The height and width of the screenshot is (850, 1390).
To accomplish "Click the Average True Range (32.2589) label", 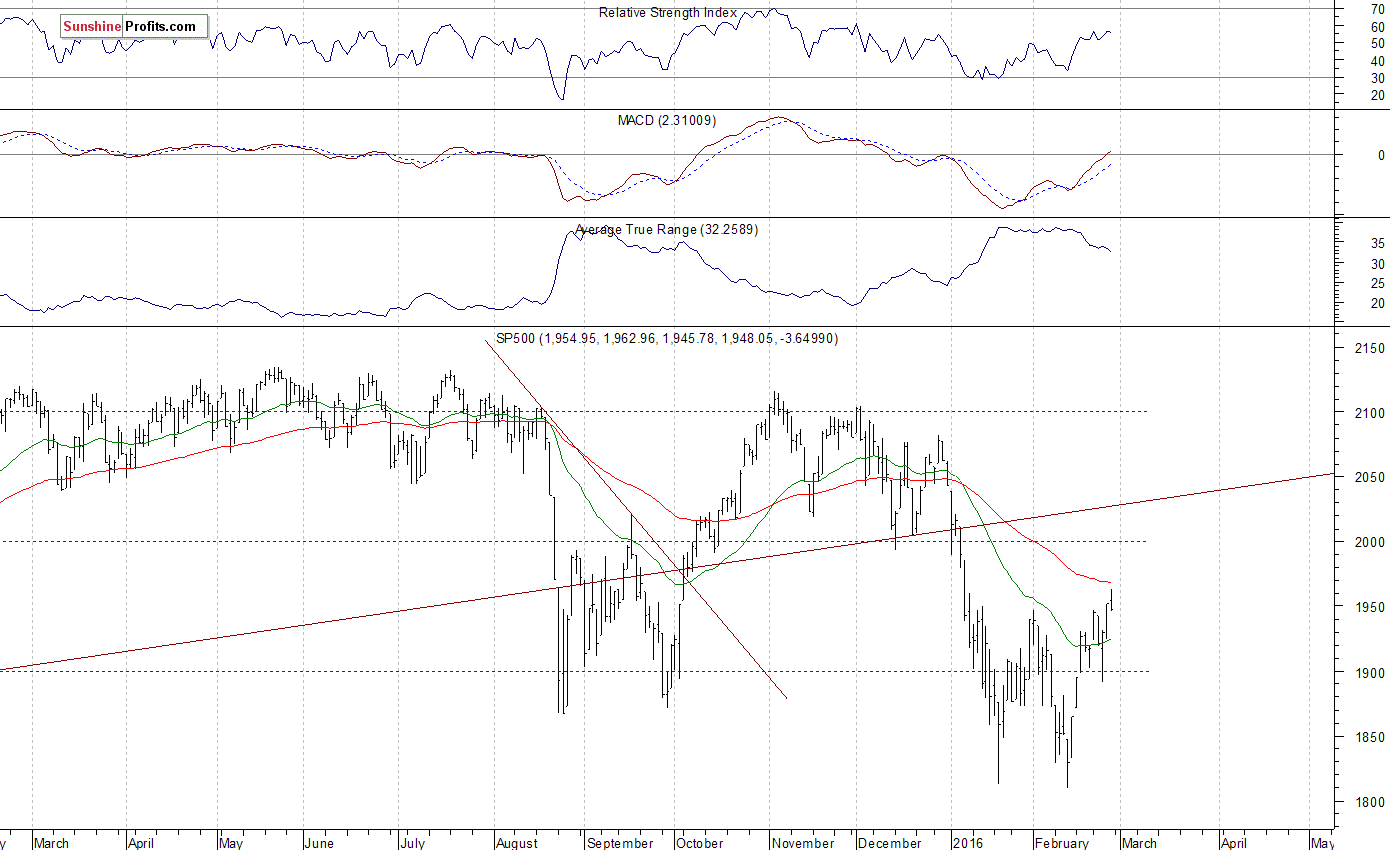I will pyautogui.click(x=666, y=230).
